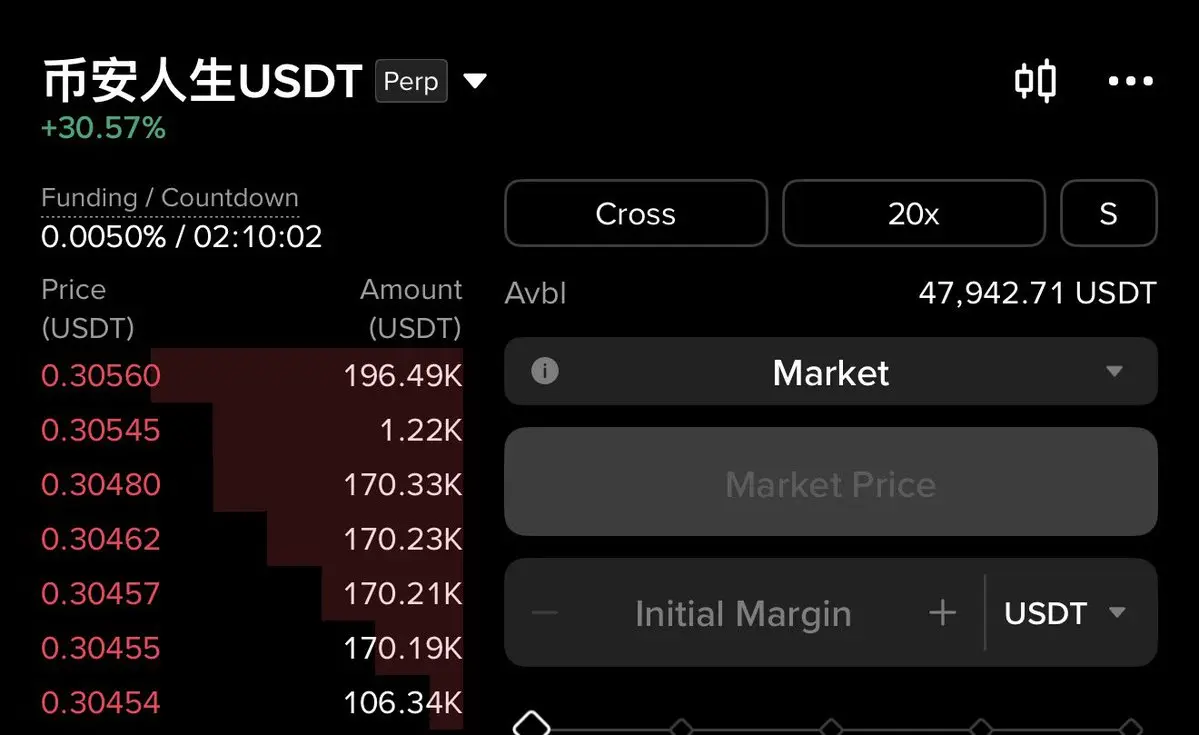Screen dimensions: 1199x735
Task: Change the 20x leverage setting
Action: coord(913,213)
